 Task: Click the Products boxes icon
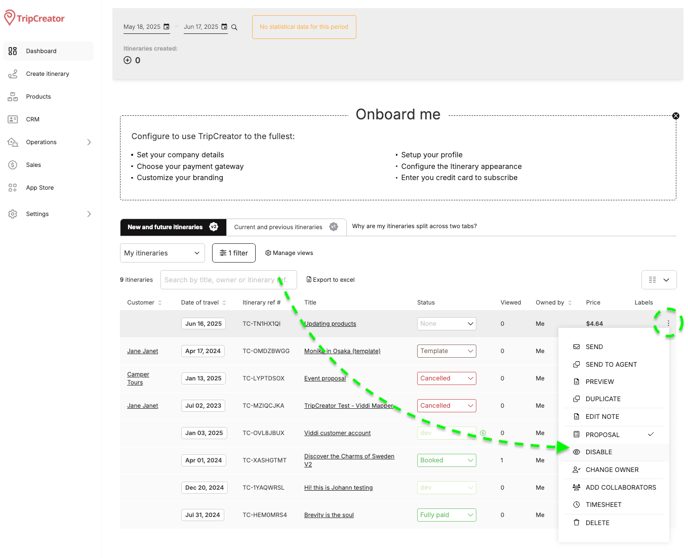[13, 97]
